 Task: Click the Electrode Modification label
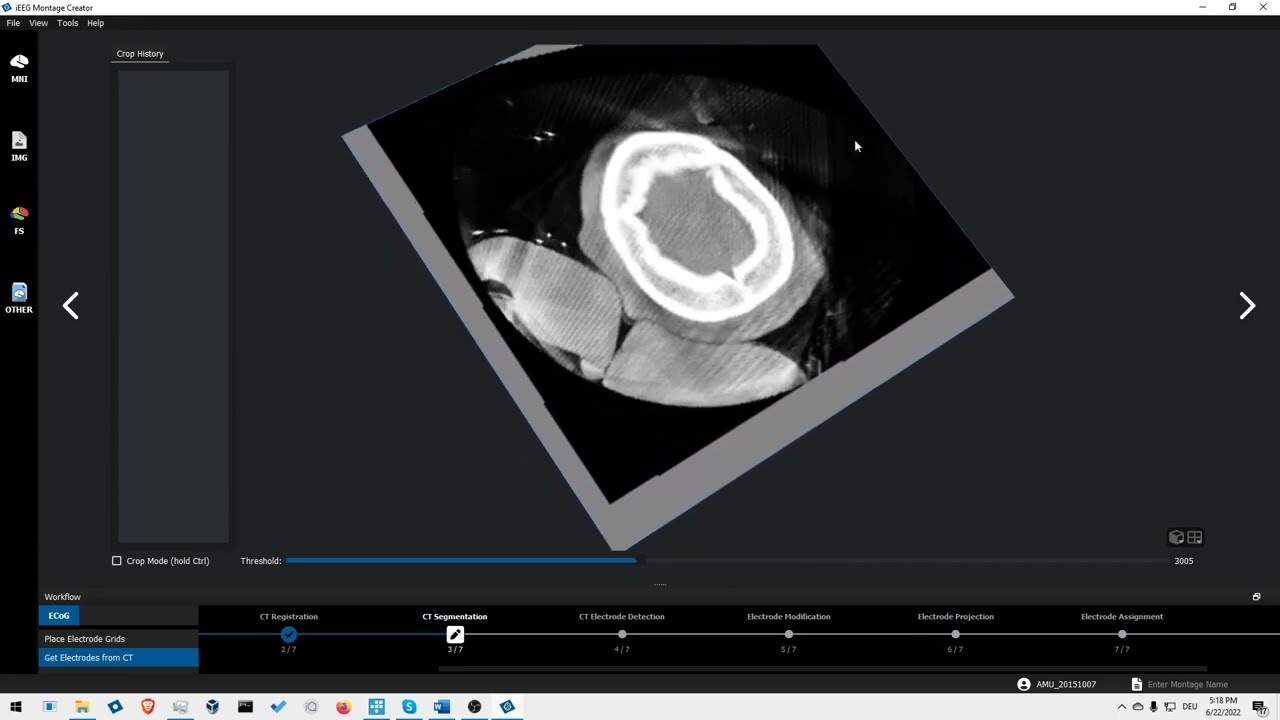click(x=789, y=616)
